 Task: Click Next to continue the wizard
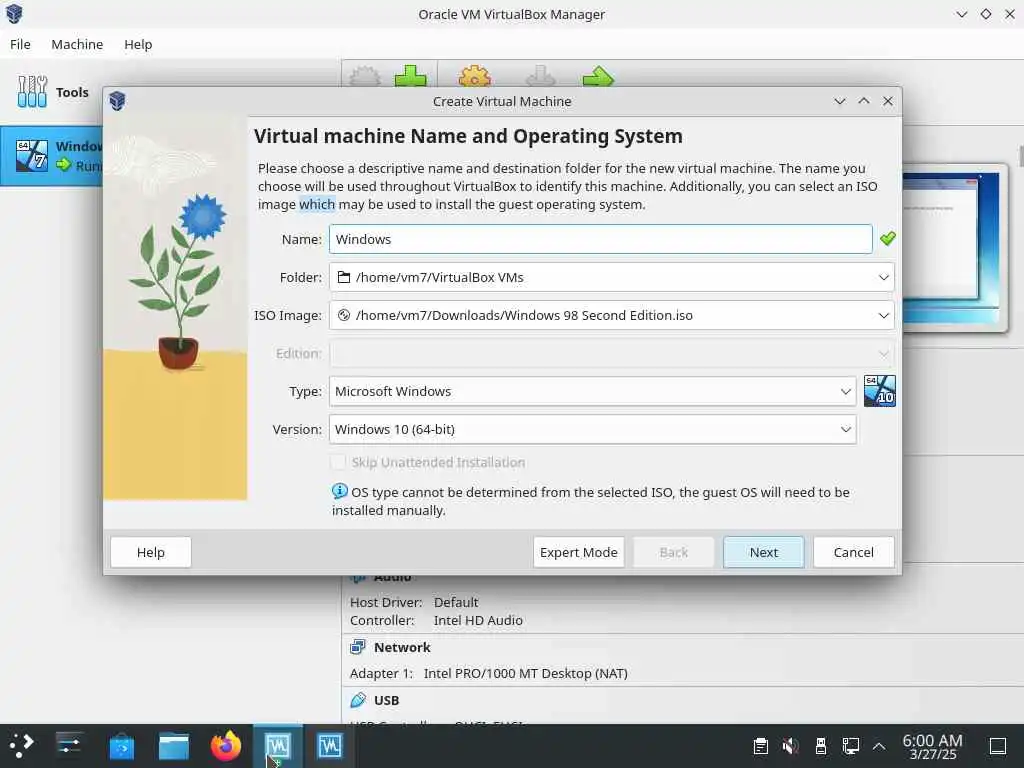coord(763,552)
